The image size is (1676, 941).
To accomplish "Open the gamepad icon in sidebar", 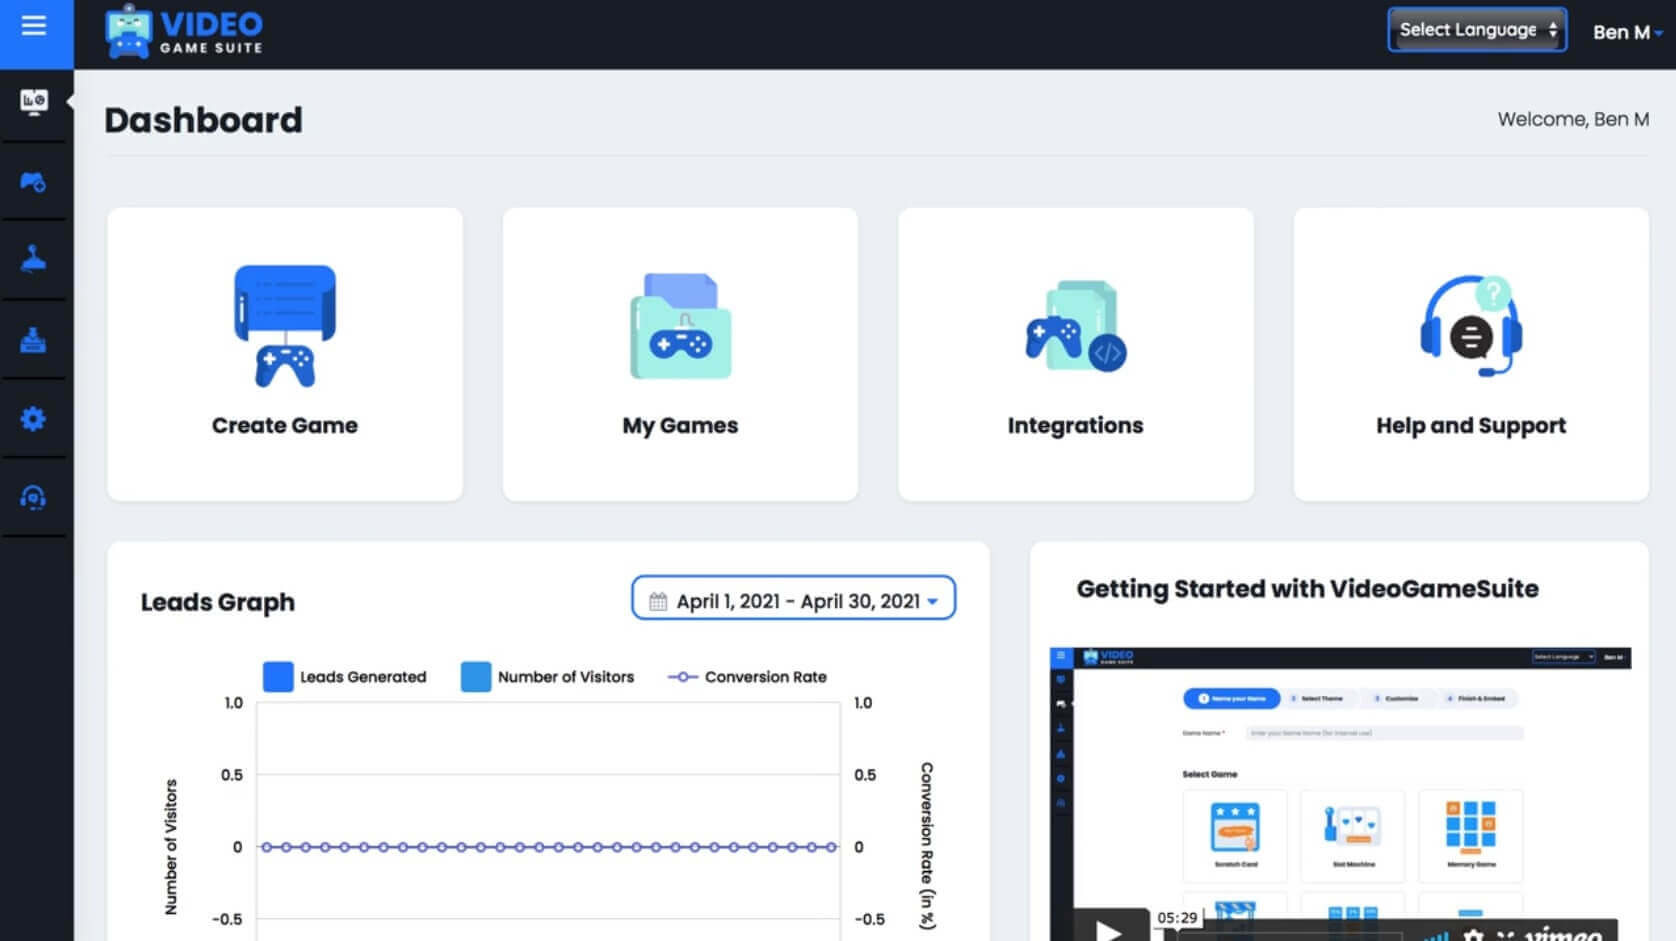I will pos(33,182).
